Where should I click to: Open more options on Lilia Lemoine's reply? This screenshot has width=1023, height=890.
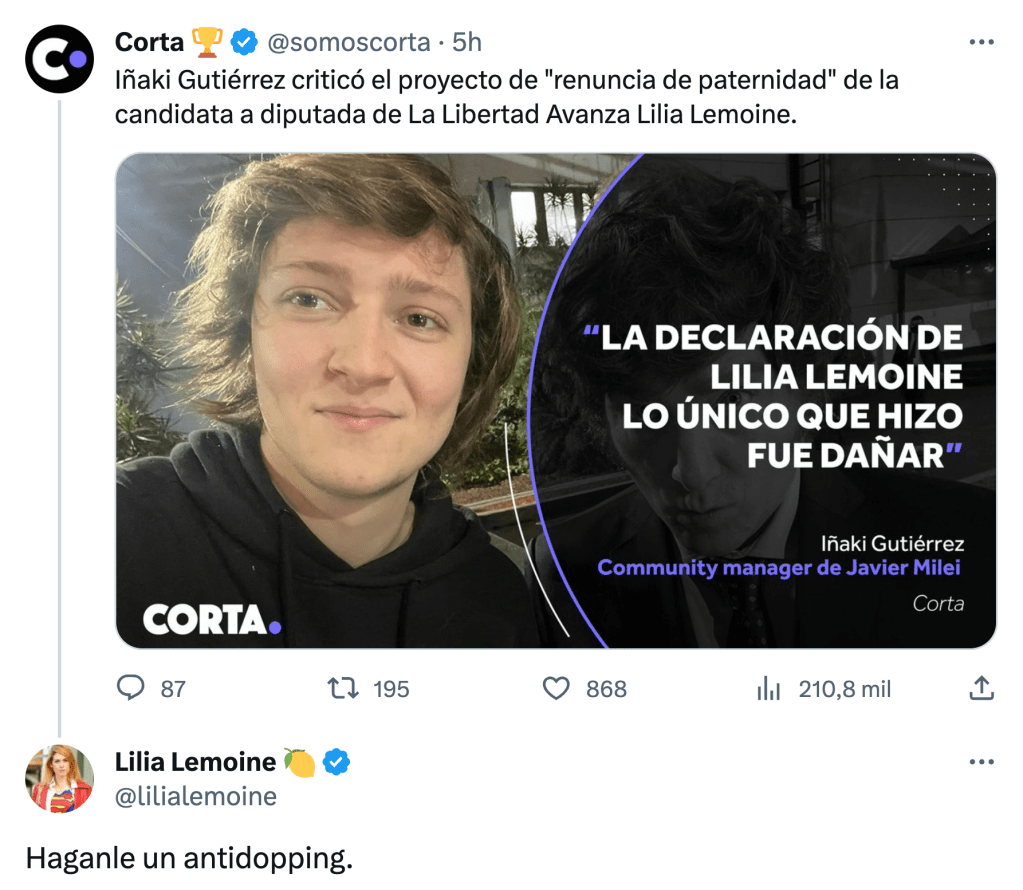tap(981, 761)
